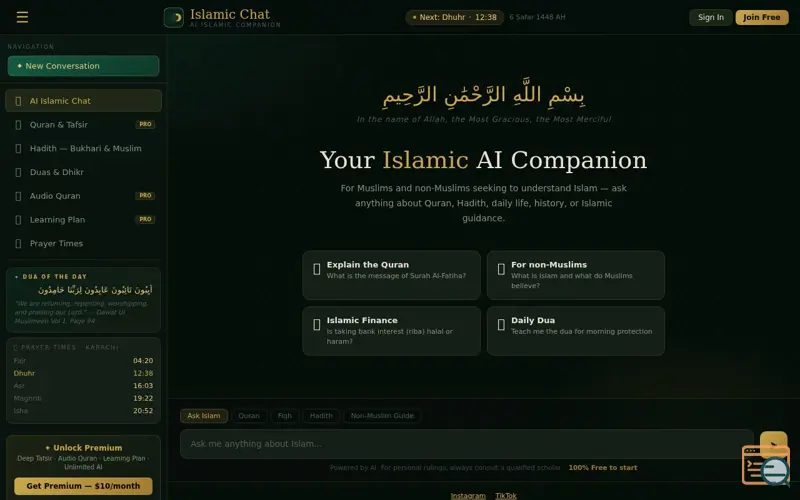800x500 pixels.
Task: Open the TikTok link
Action: (x=506, y=496)
